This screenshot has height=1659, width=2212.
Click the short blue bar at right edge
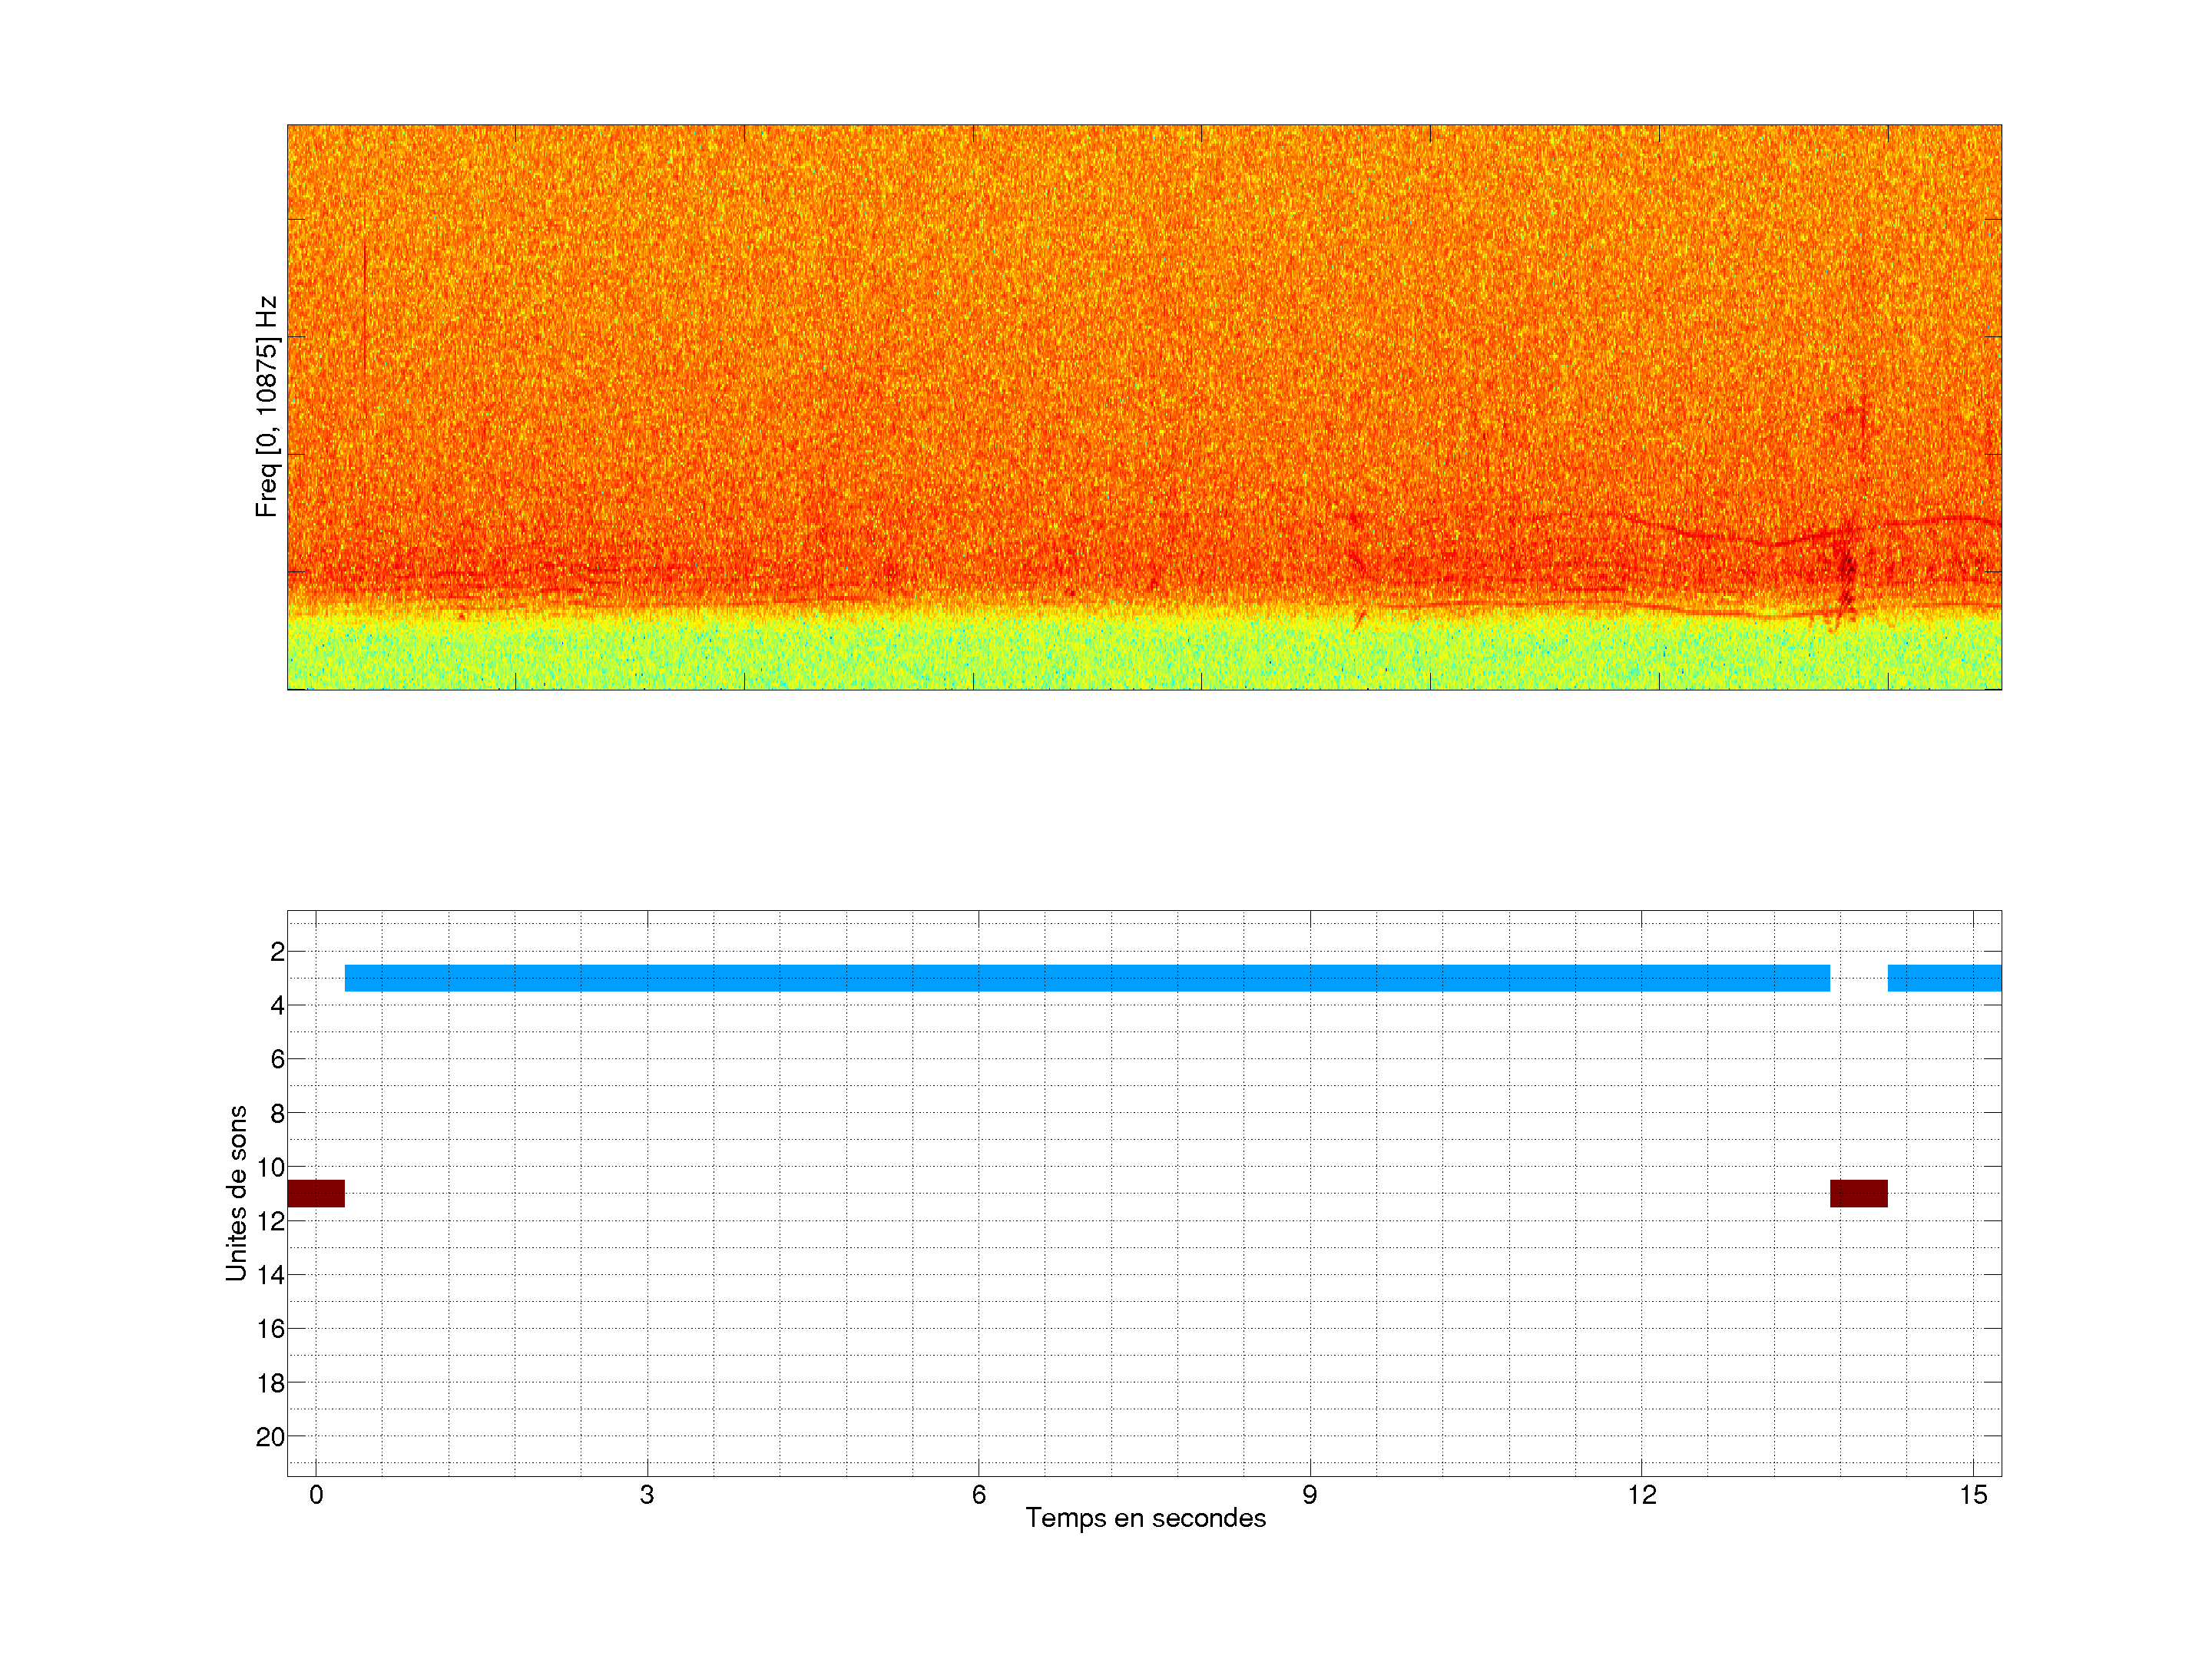pos(1943,978)
